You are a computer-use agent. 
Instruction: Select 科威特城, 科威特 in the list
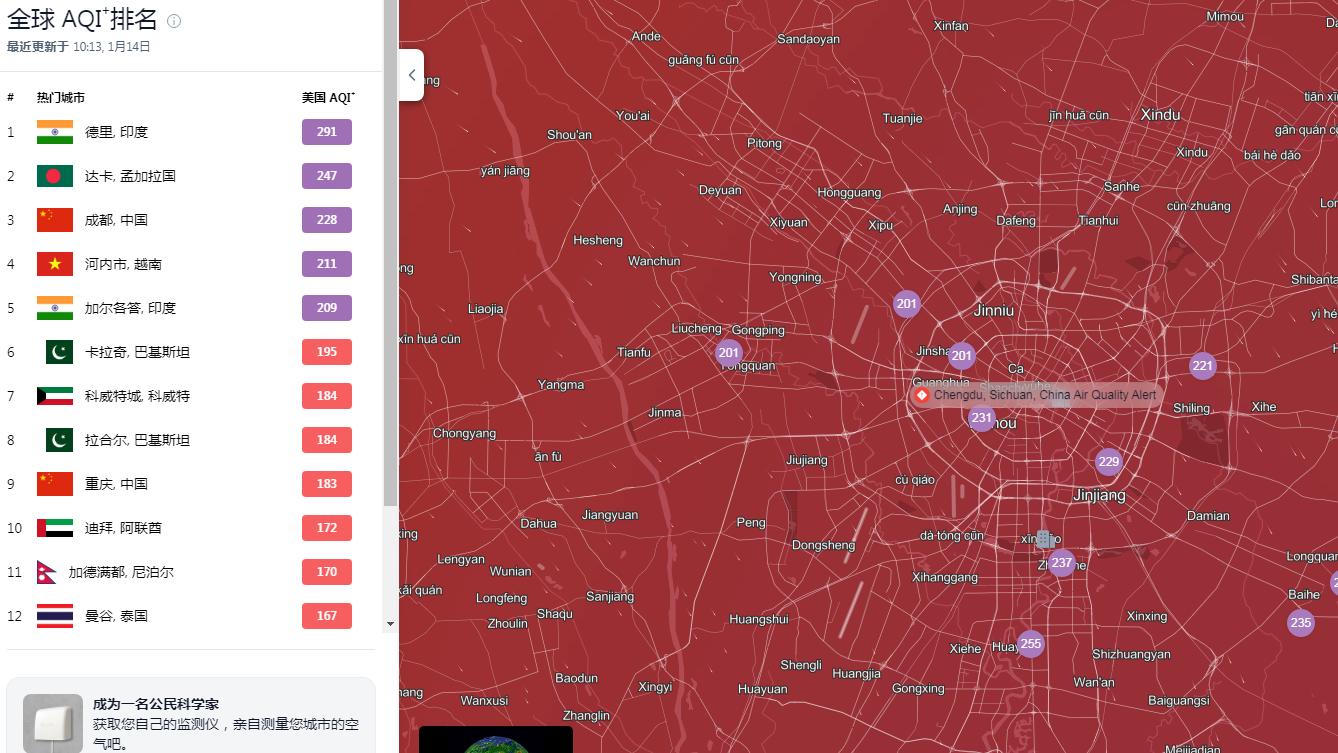coord(137,396)
